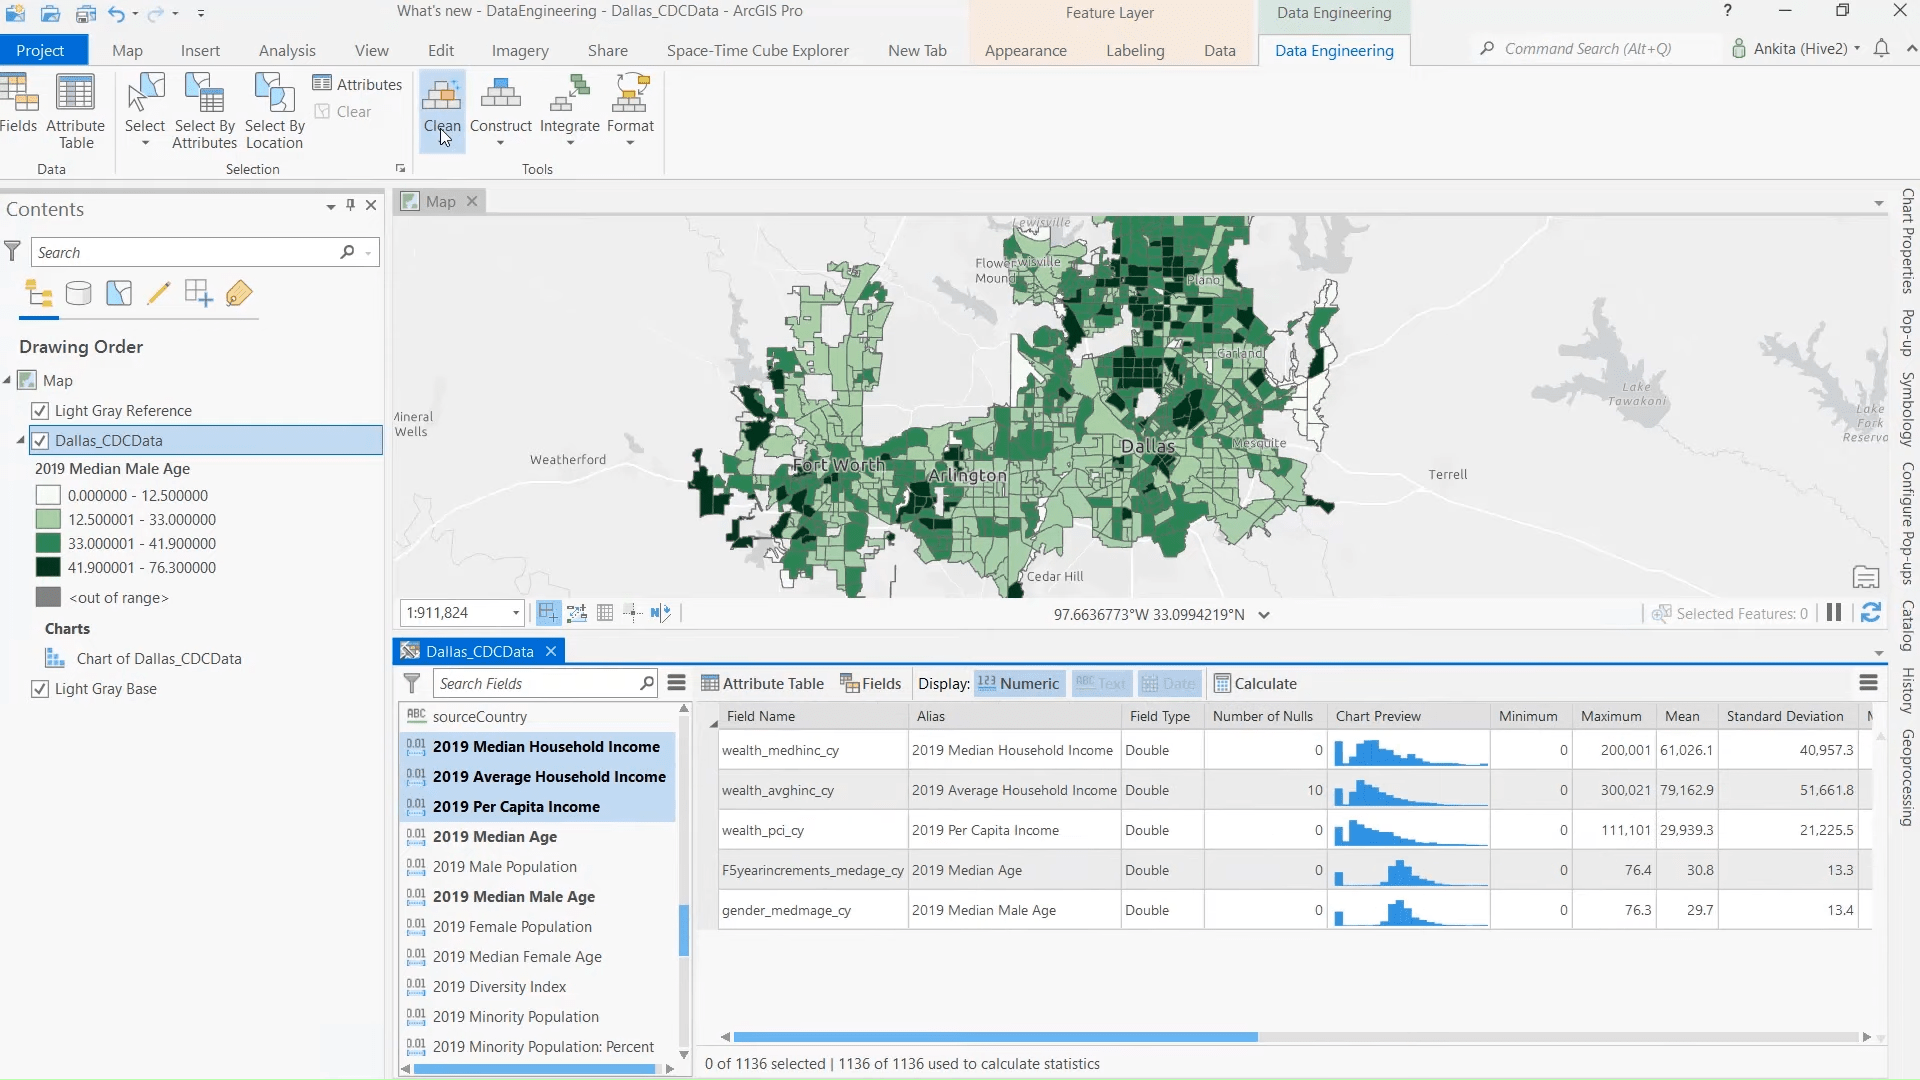Image resolution: width=1920 pixels, height=1080 pixels.
Task: Toggle visibility of Dallas_CDCData layer
Action: click(40, 441)
